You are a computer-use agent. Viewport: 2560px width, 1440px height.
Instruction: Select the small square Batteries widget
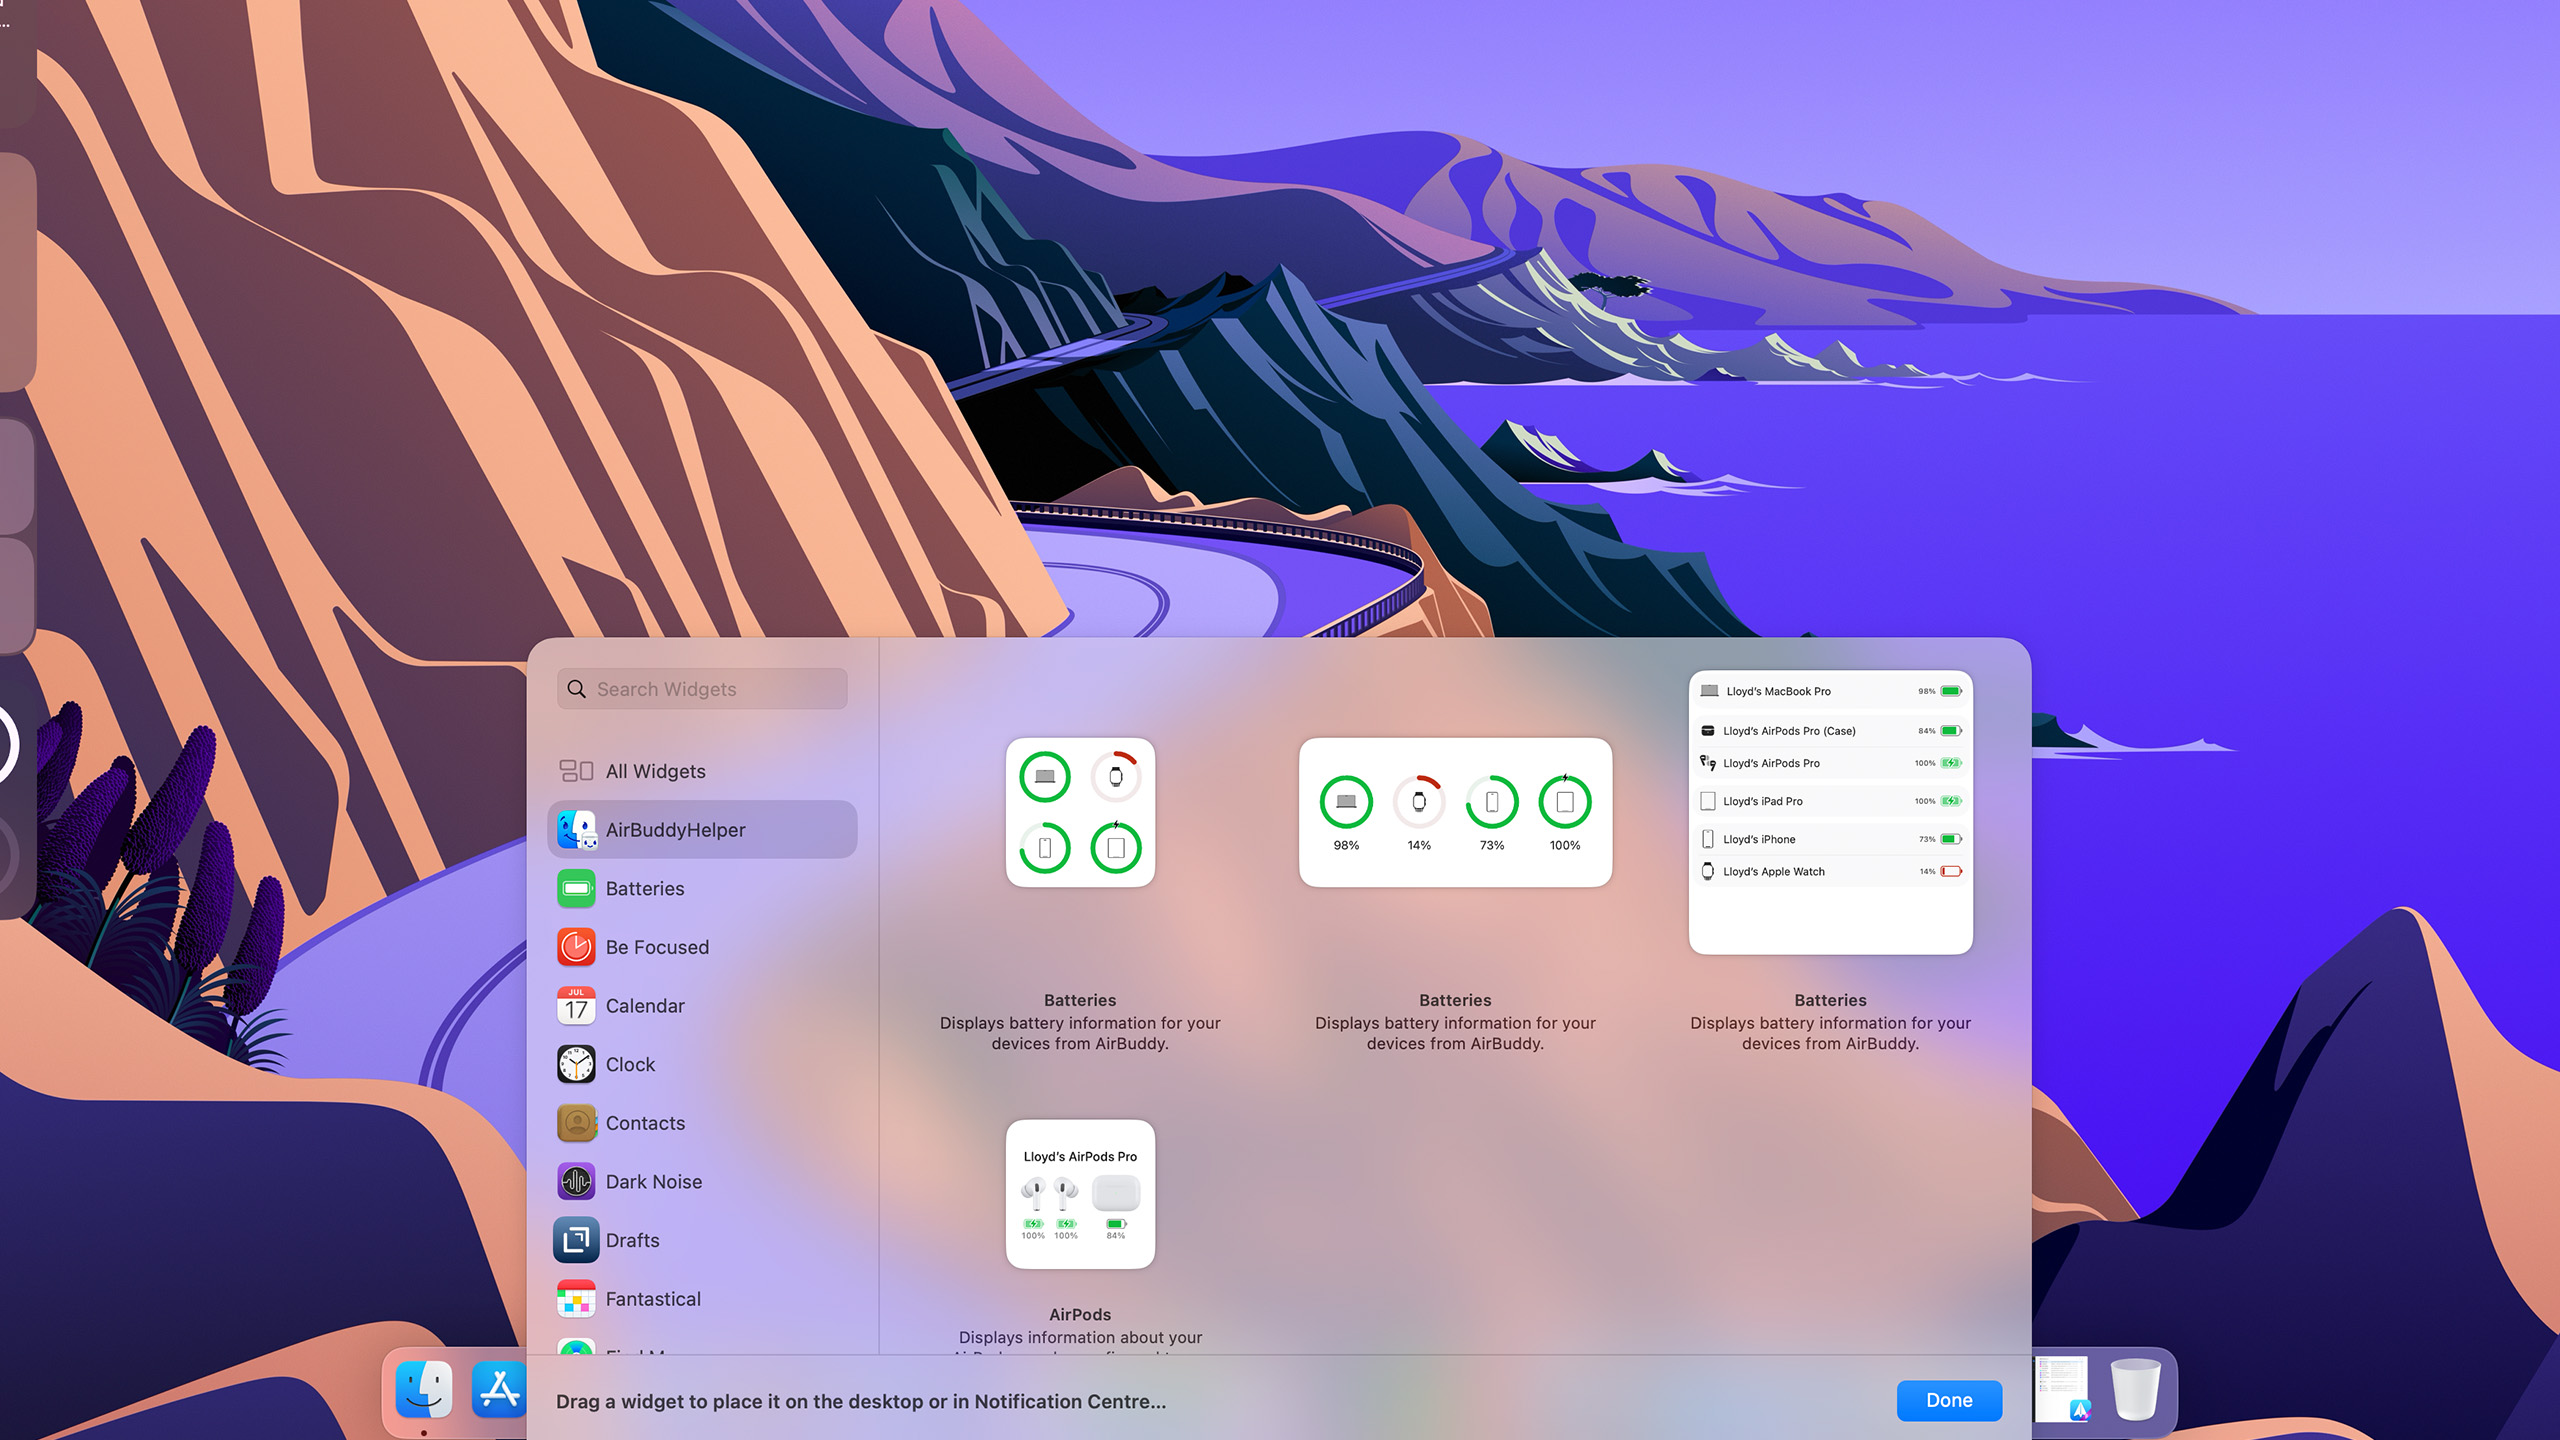pyautogui.click(x=1080, y=812)
